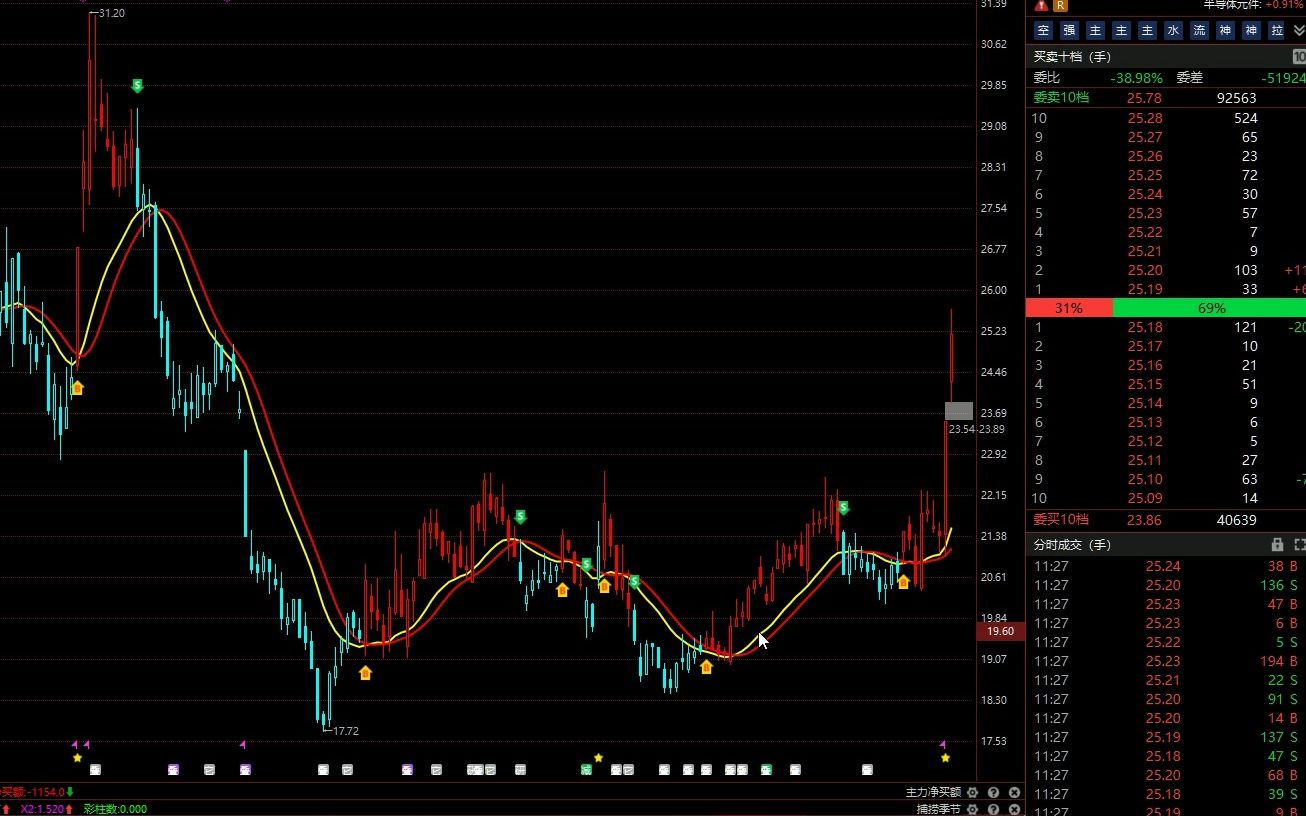Click the 委卖10档 summary row label
Screen dimensions: 1306x816
pos(1061,98)
